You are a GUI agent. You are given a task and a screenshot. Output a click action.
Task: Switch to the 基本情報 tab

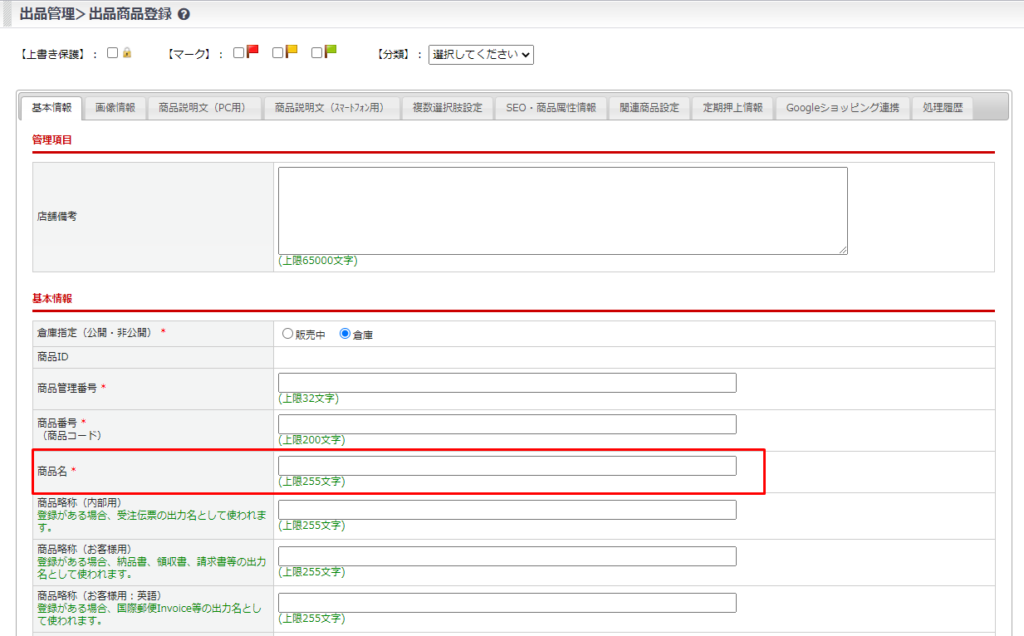52,108
